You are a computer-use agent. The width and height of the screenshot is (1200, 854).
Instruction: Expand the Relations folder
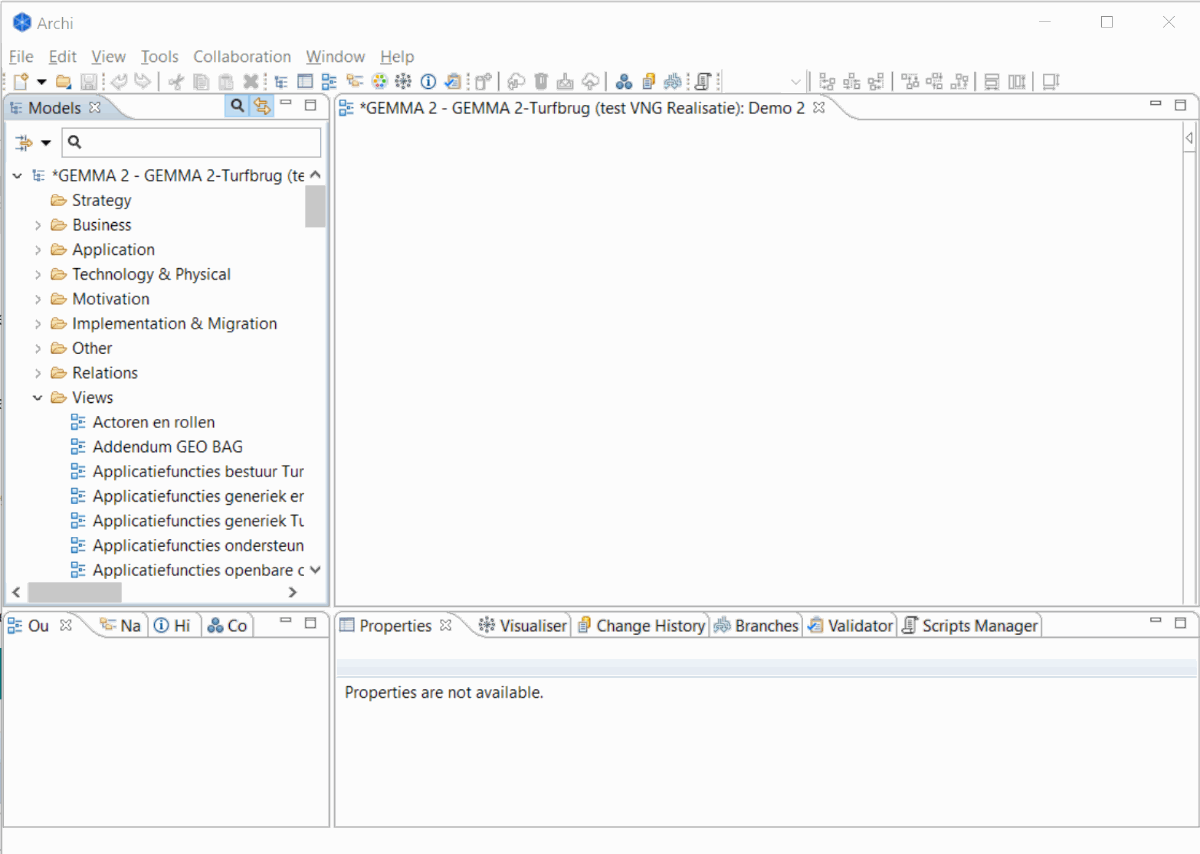[x=38, y=373]
